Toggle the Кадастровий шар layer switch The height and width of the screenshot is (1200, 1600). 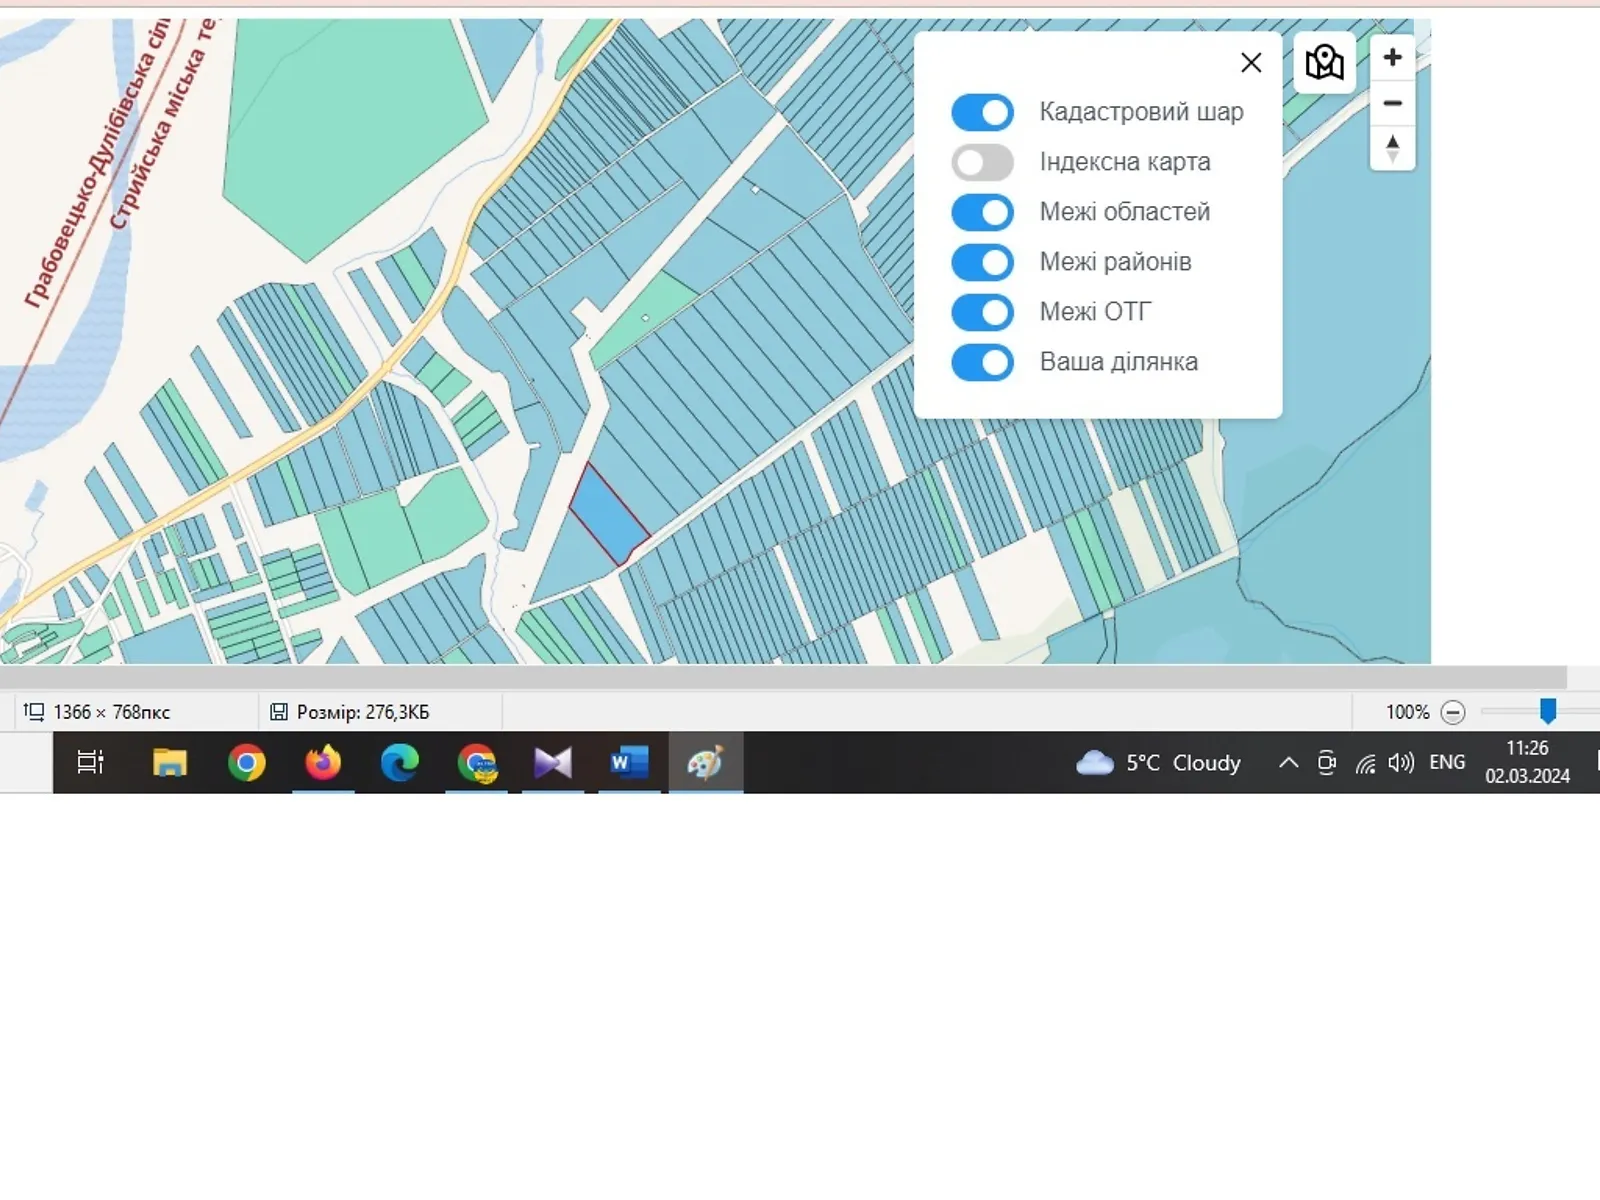(x=982, y=112)
